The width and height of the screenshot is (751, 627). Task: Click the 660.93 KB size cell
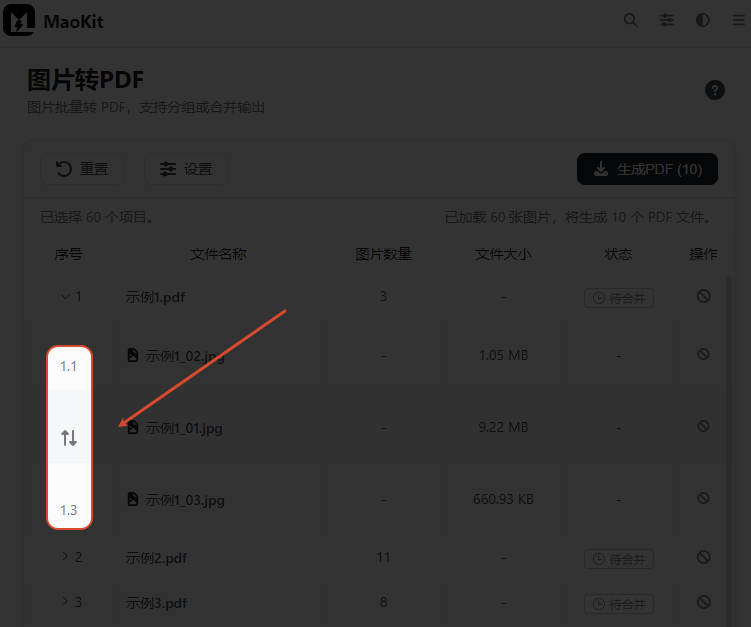coord(503,499)
